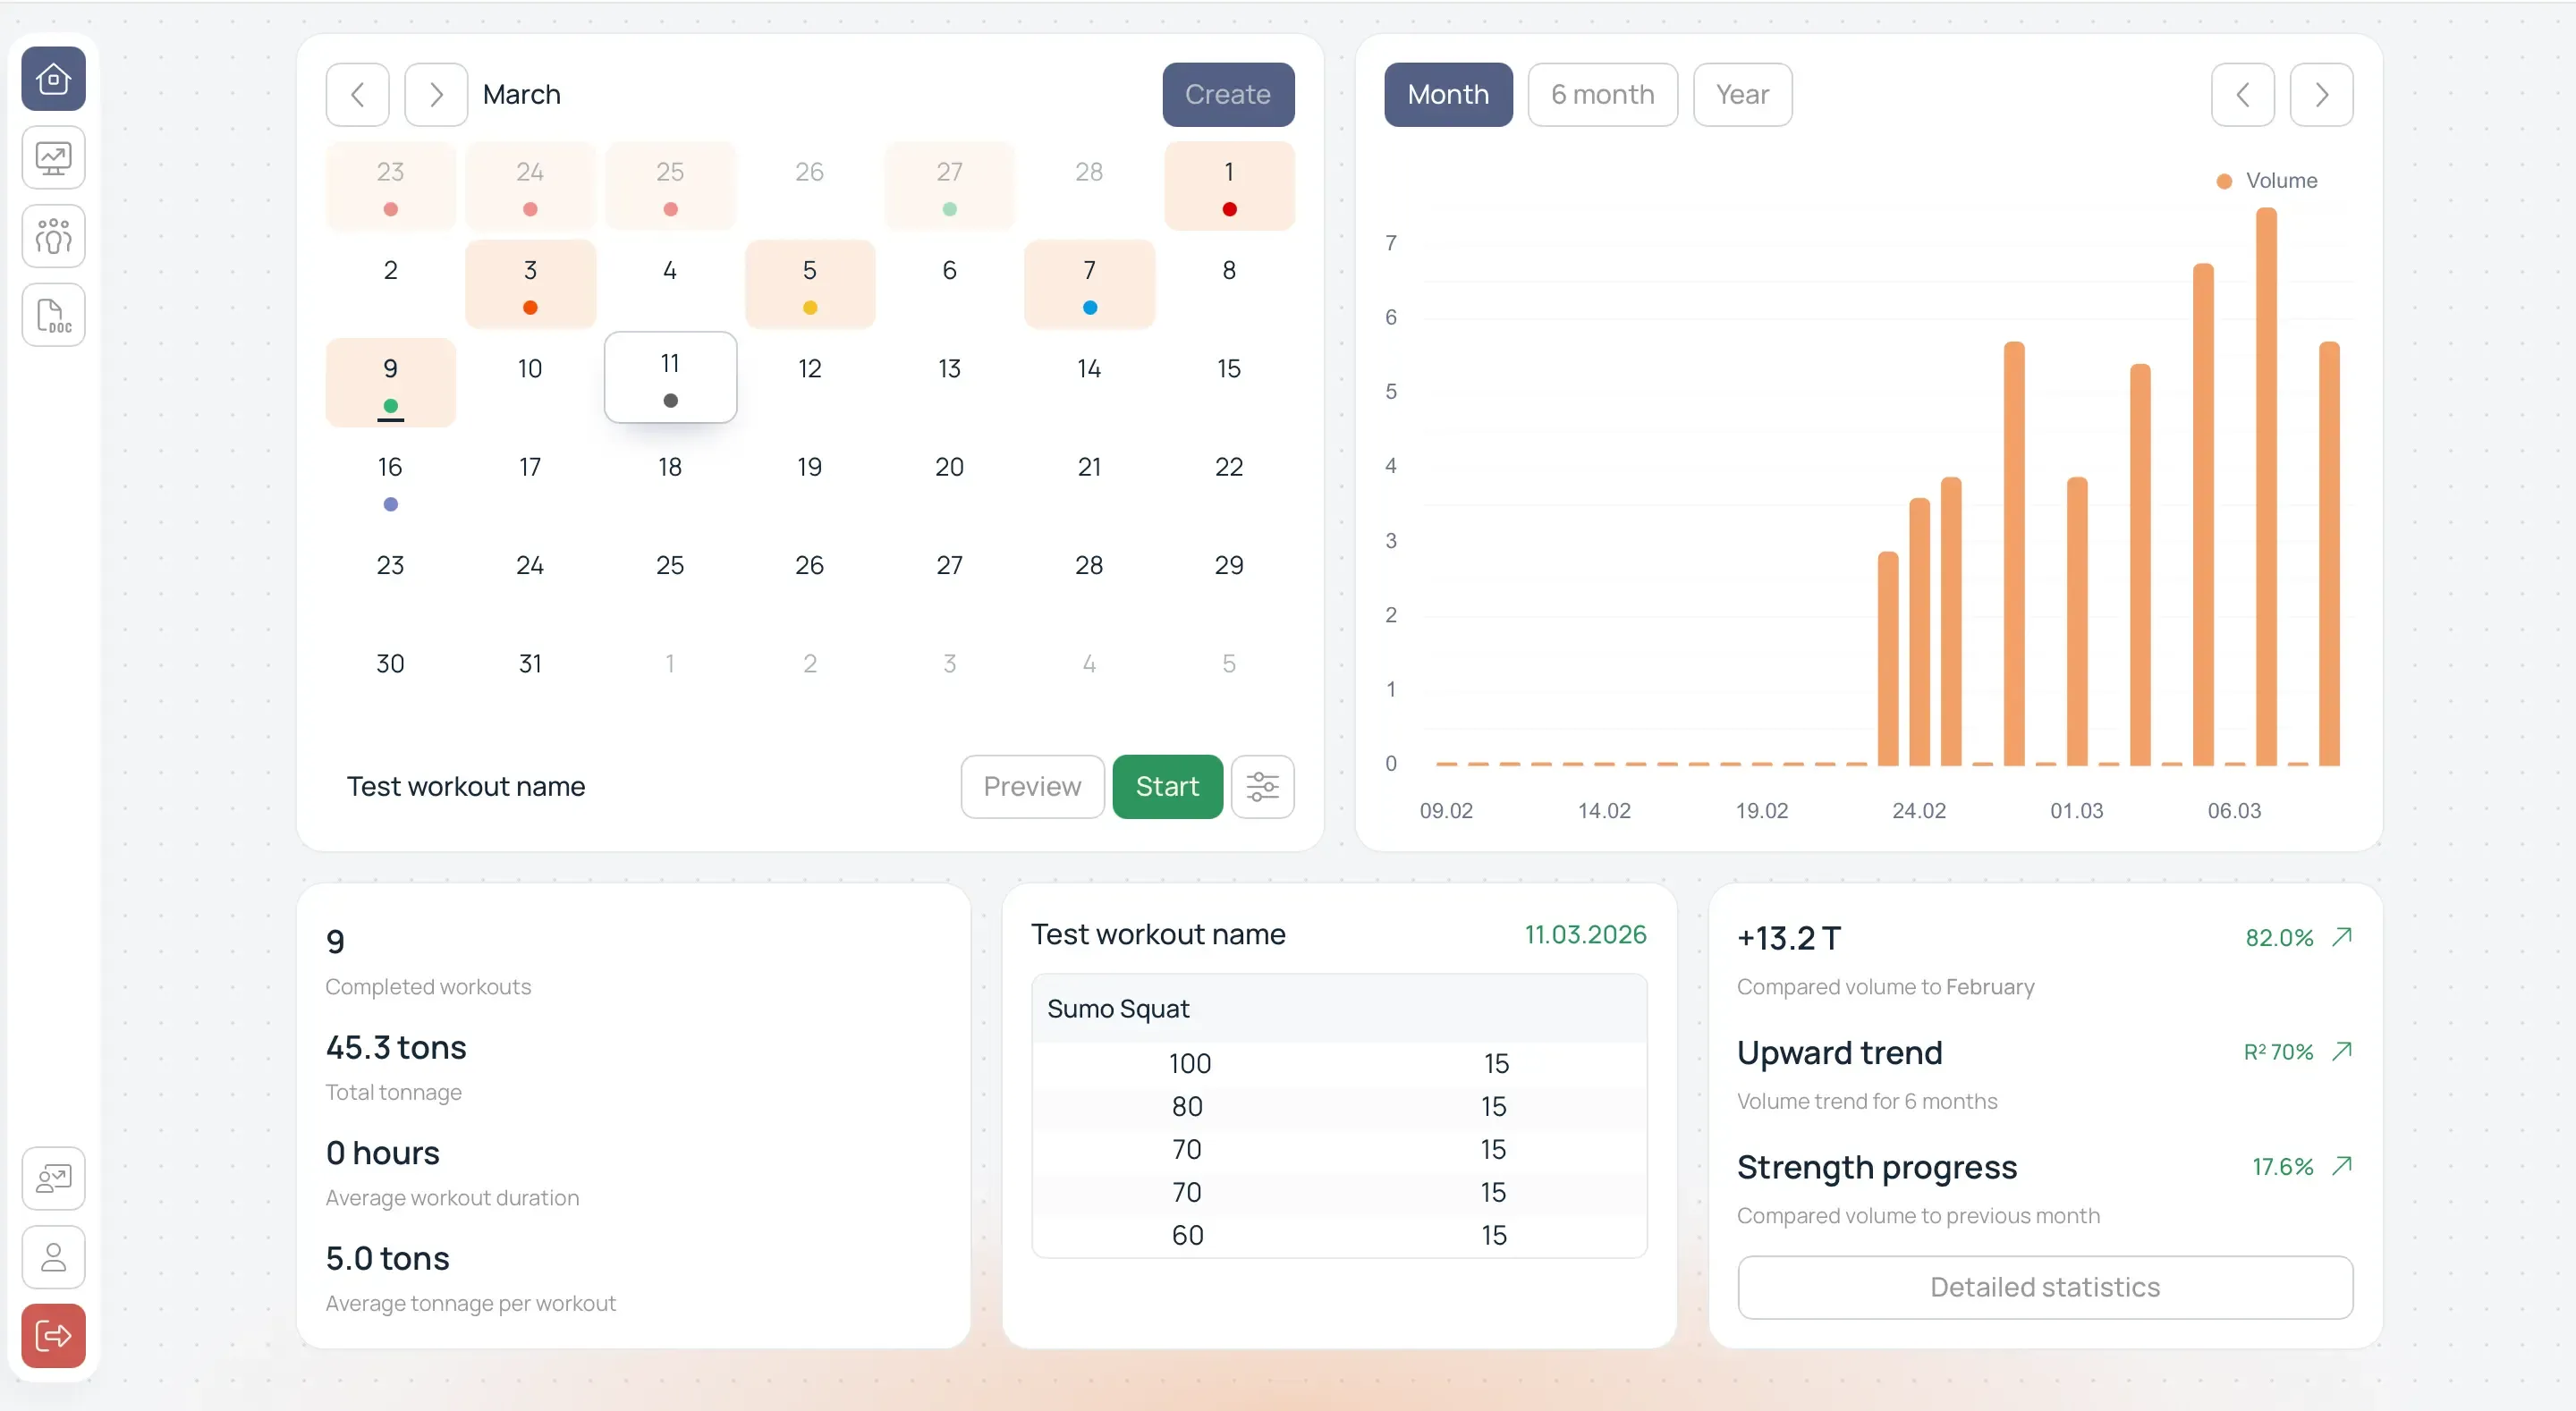
Task: Show next chart period
Action: tap(2321, 94)
